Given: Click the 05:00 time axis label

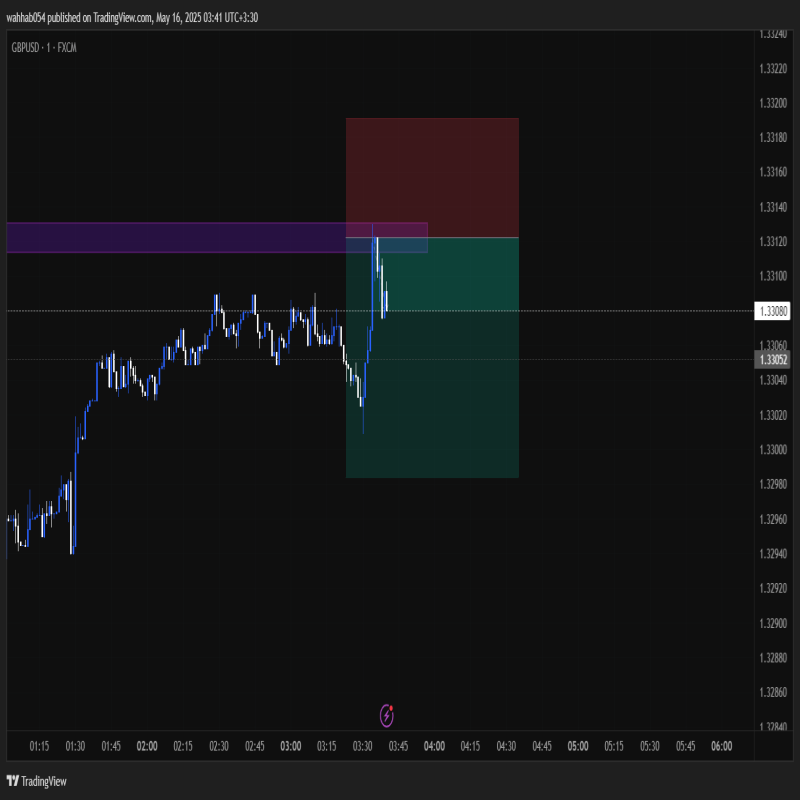Looking at the screenshot, I should pos(578,746).
